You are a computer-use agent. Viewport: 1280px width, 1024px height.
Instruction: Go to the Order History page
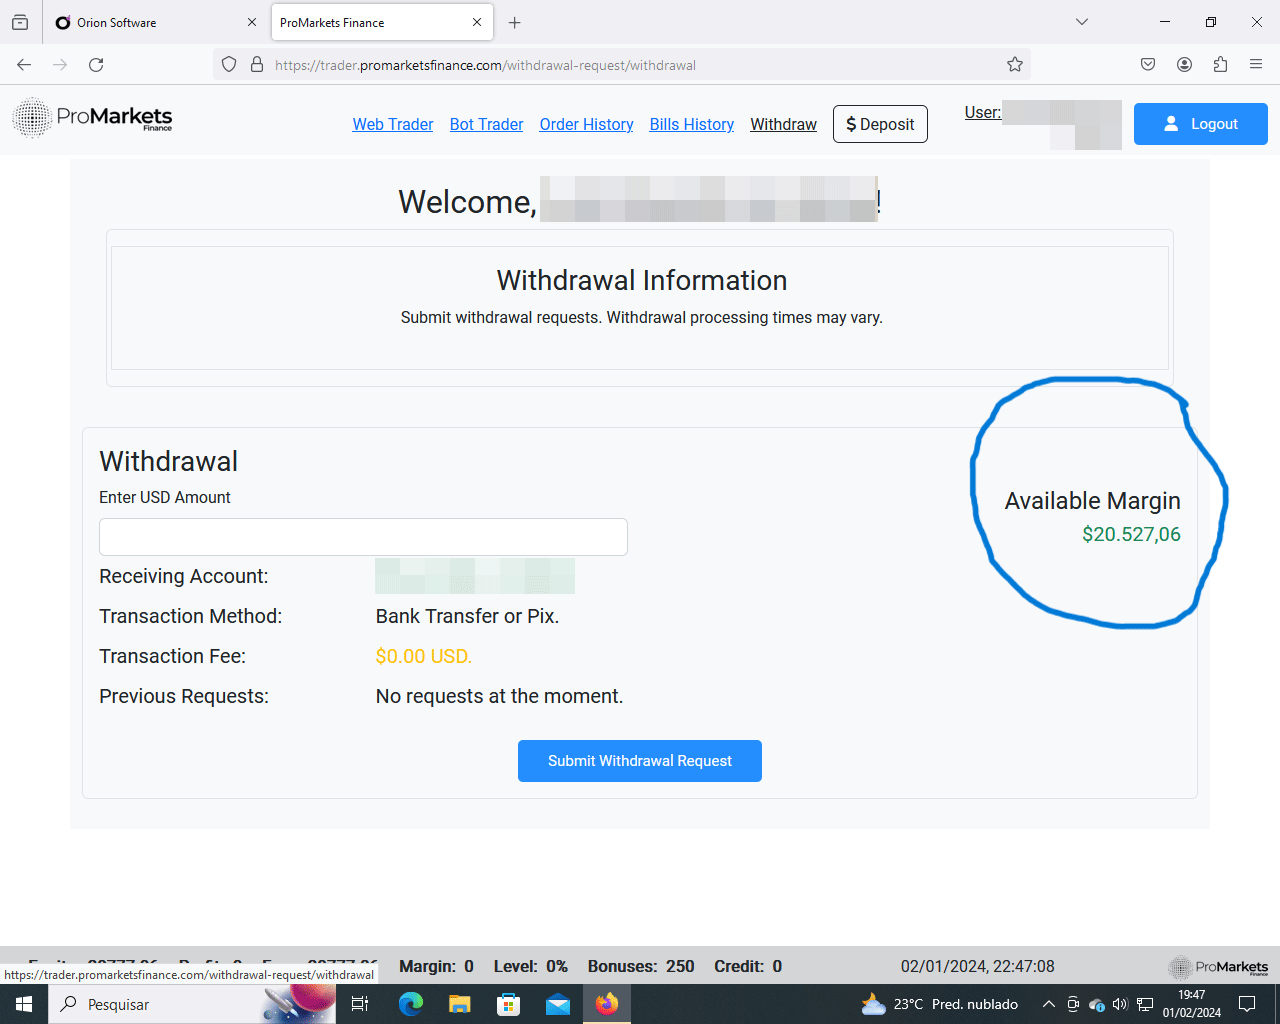click(586, 124)
